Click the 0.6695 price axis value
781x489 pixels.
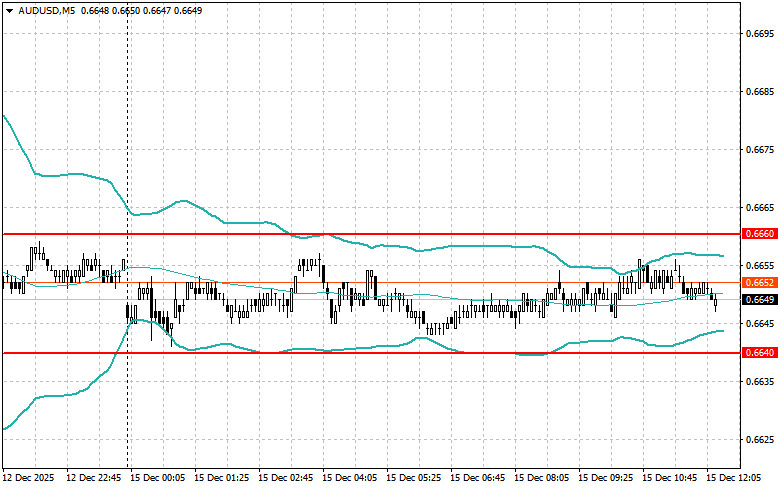[760, 34]
